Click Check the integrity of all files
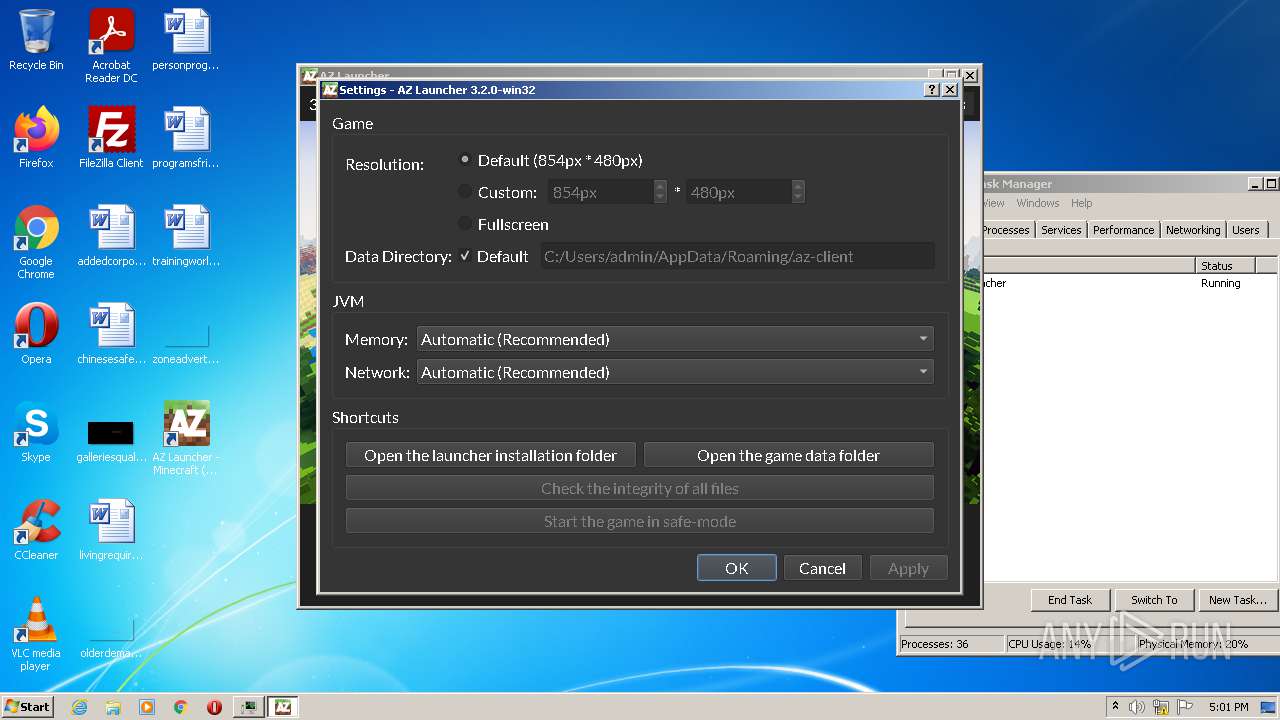Screen dimensions: 1280x720 coord(640,488)
